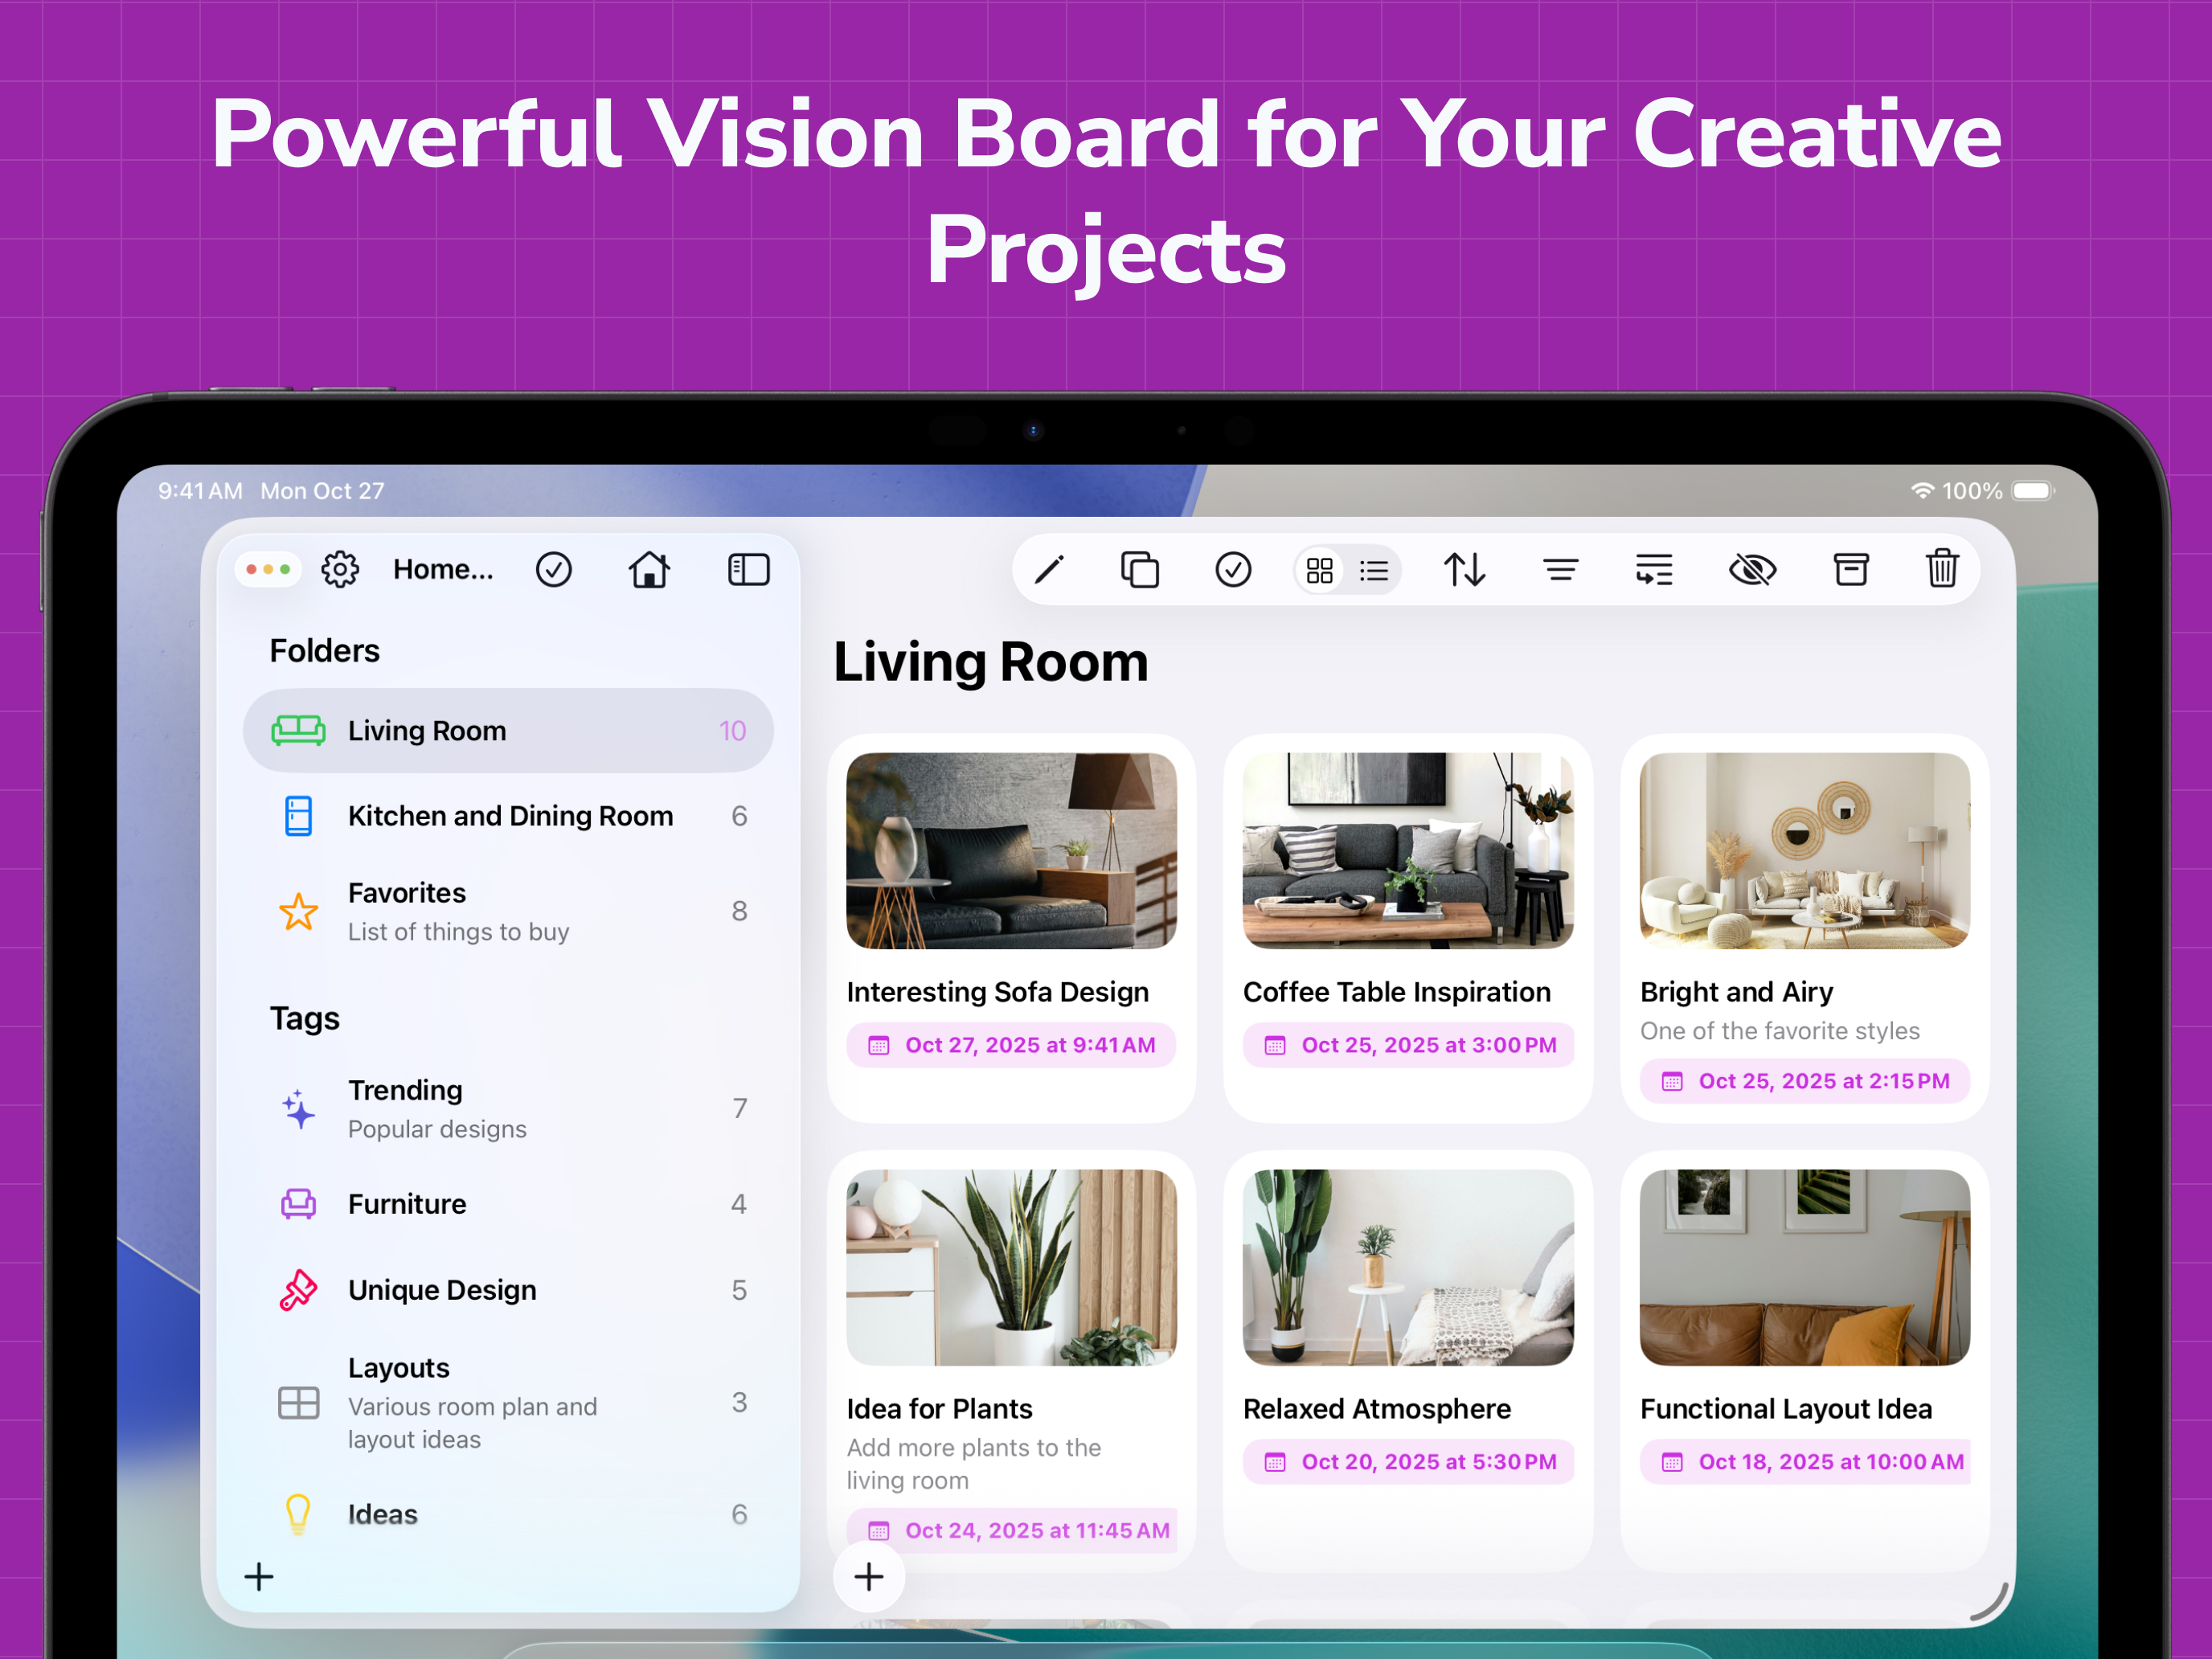Add a new folder with sidebar plus
The height and width of the screenshot is (1659, 2212).
(259, 1577)
